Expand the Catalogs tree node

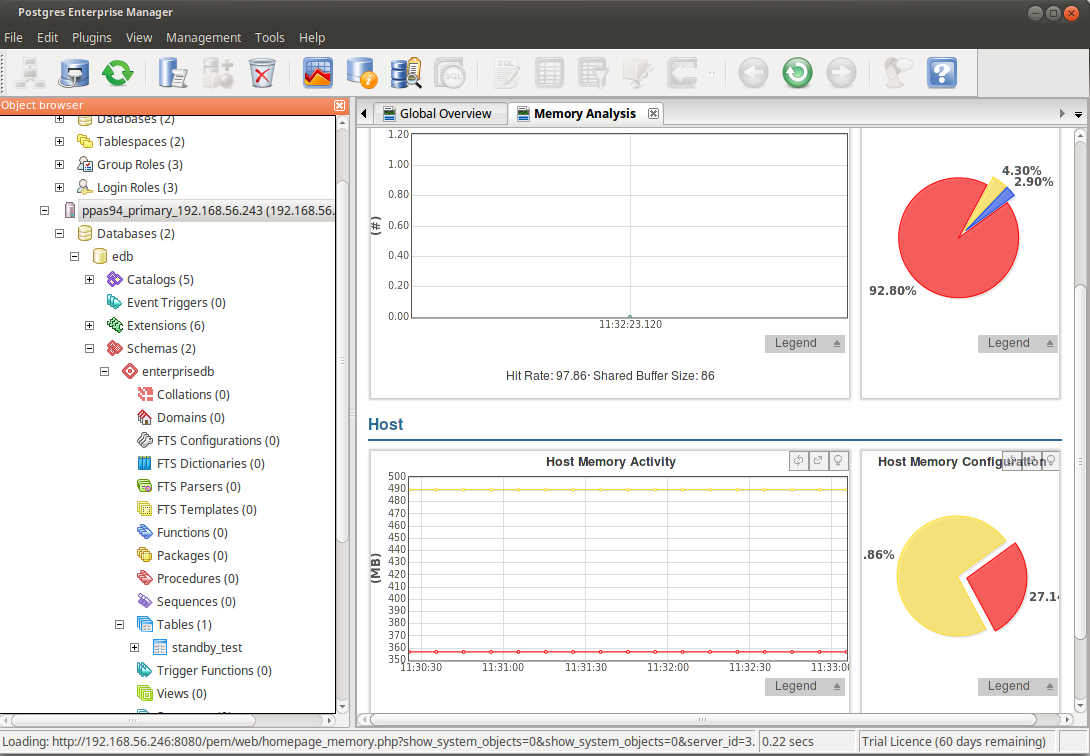(90, 279)
